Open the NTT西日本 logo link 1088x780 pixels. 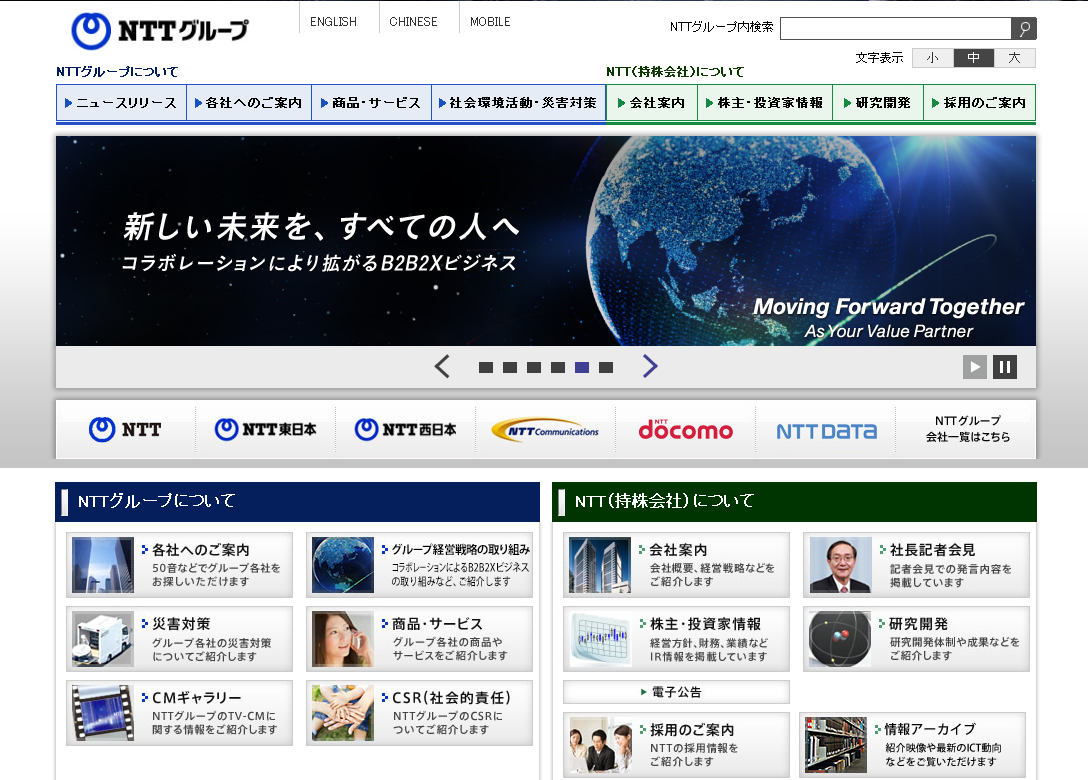(405, 430)
